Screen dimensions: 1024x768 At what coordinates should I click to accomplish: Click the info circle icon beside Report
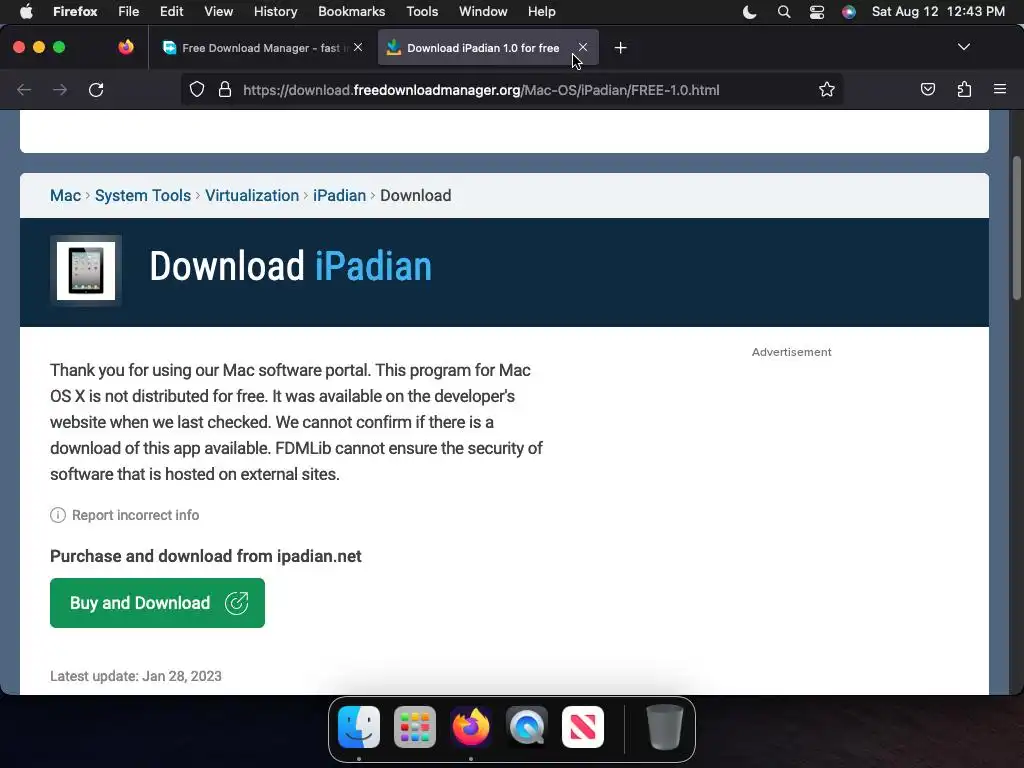coord(58,515)
